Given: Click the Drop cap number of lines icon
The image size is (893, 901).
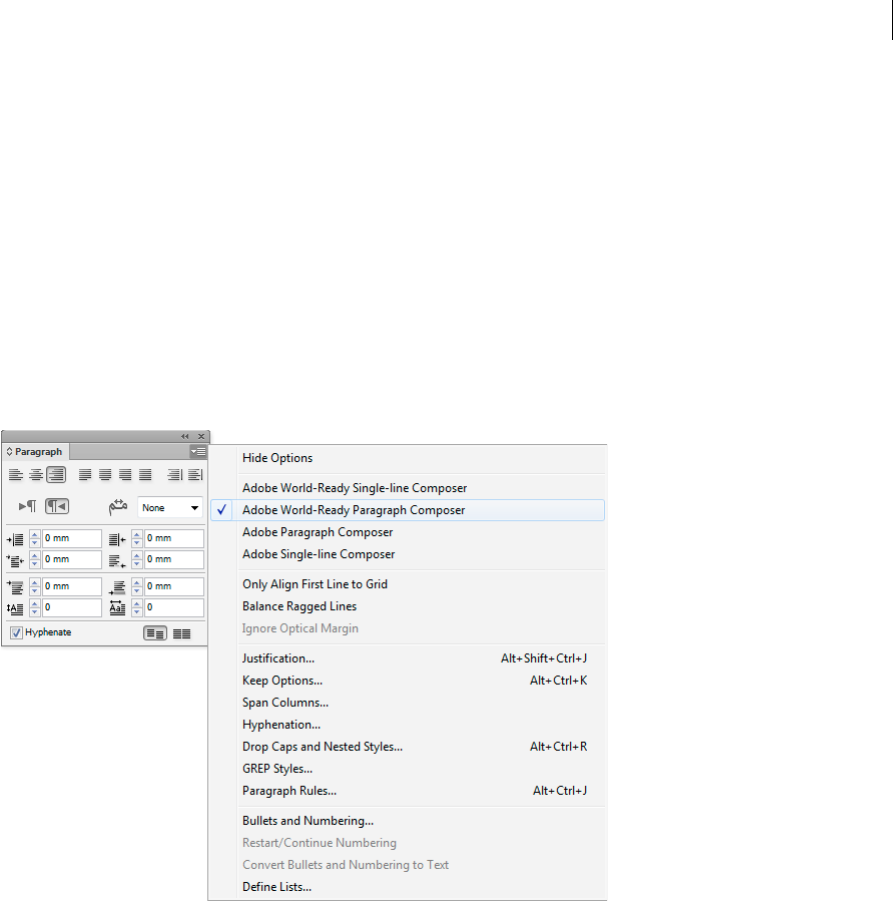Looking at the screenshot, I should pos(15,609).
